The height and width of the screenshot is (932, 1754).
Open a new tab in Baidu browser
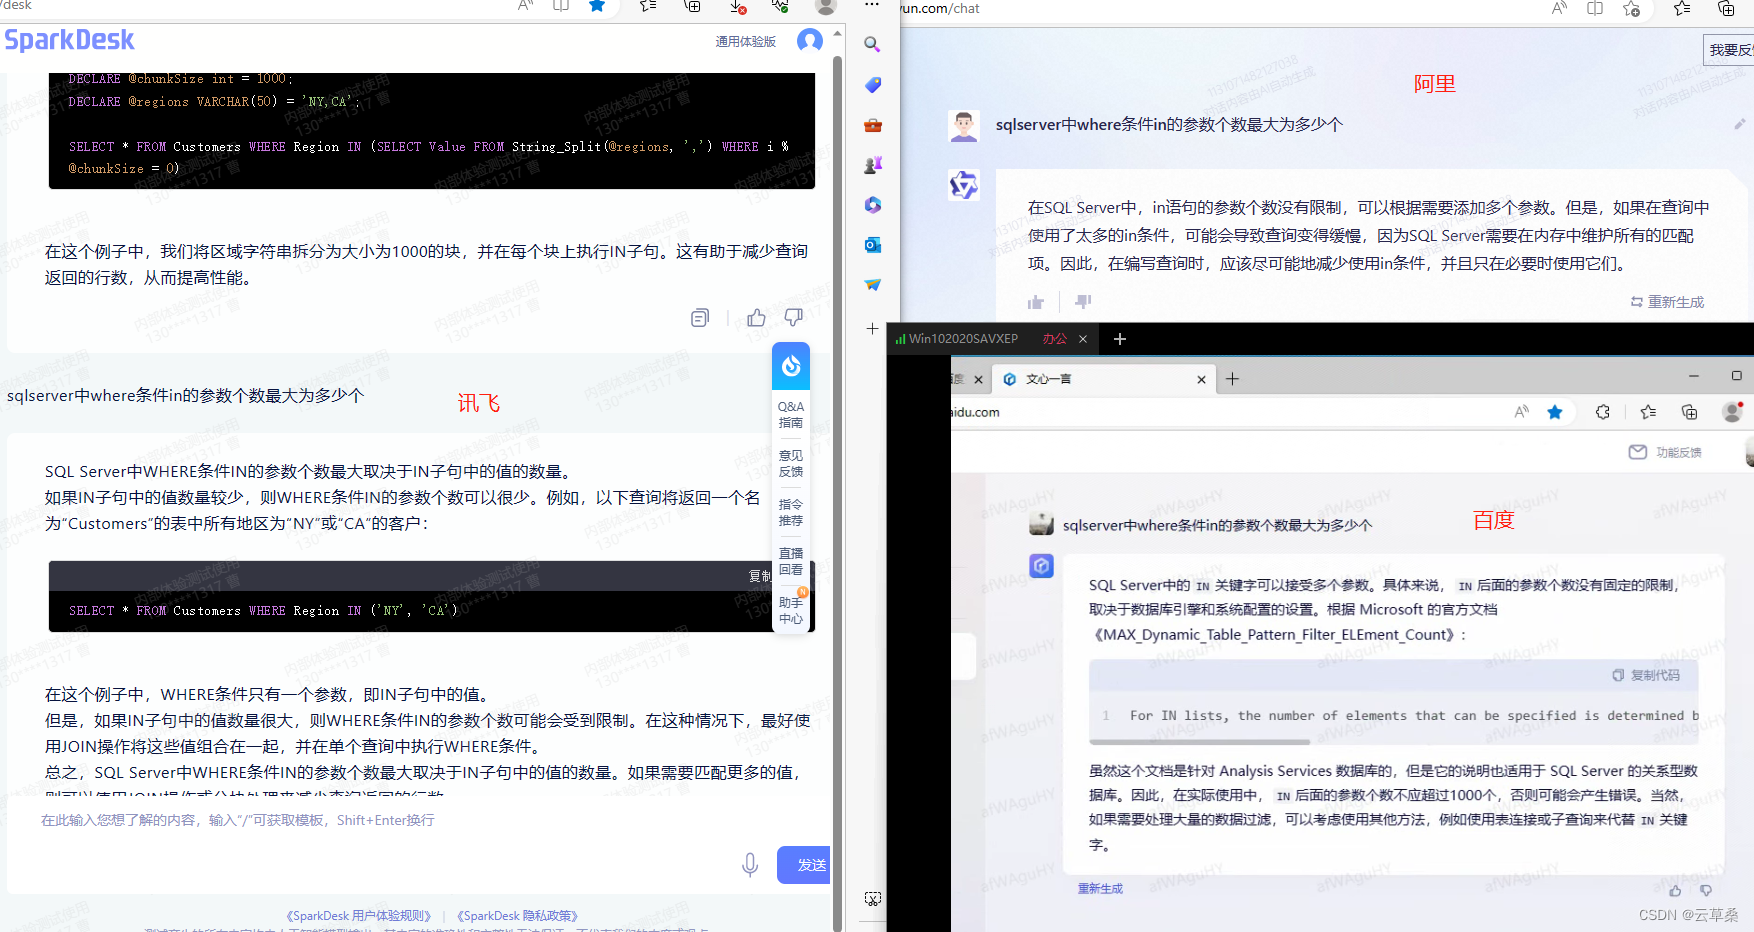[1233, 379]
